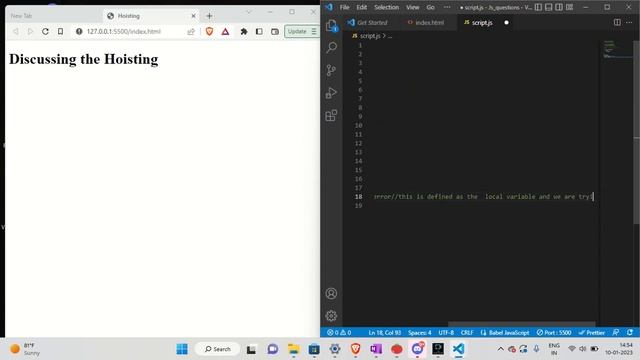Go back in the browser

click(x=16, y=31)
